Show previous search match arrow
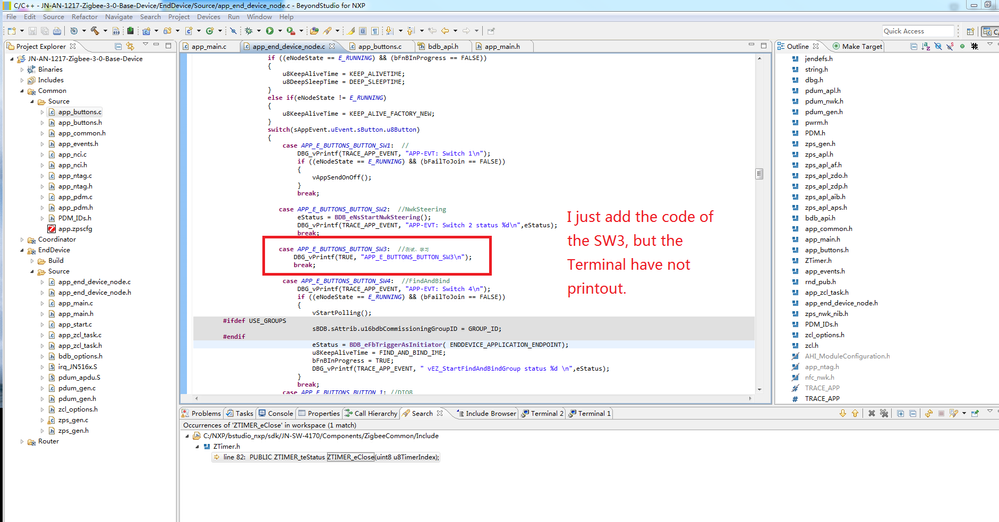Screen dimensions: 999x522 click(x=855, y=414)
